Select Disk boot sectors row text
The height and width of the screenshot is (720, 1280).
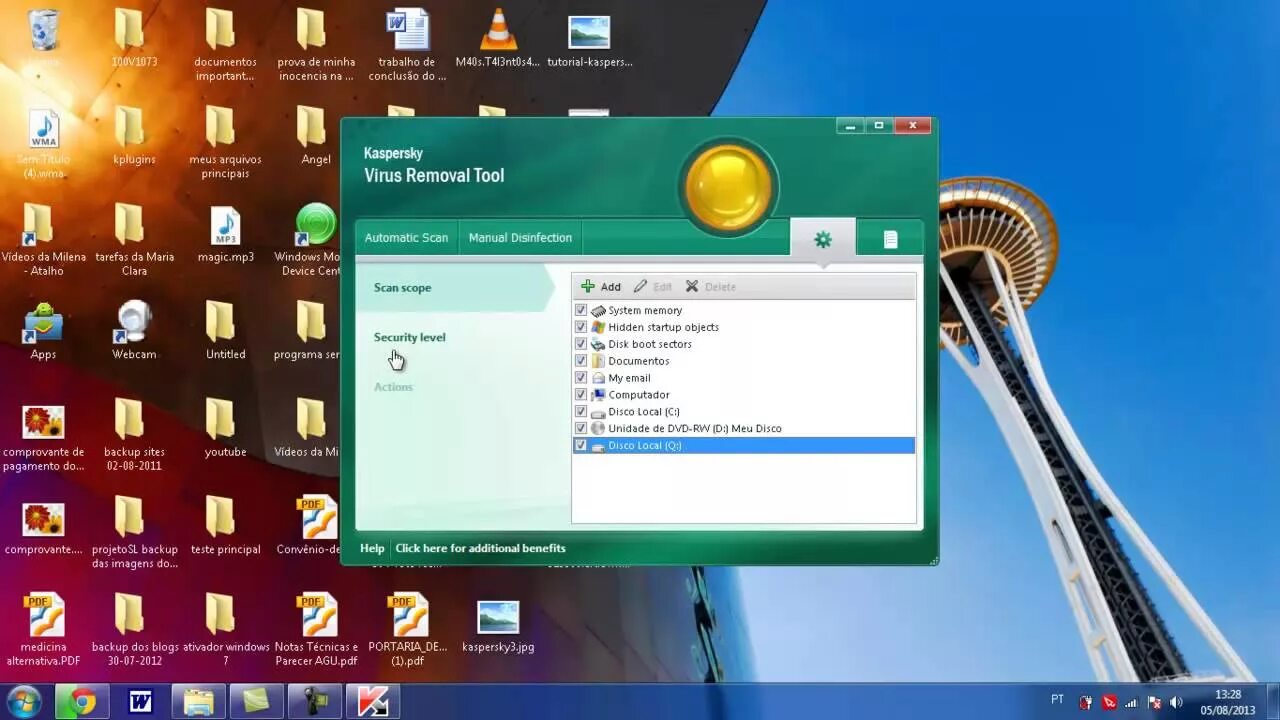[x=650, y=344]
